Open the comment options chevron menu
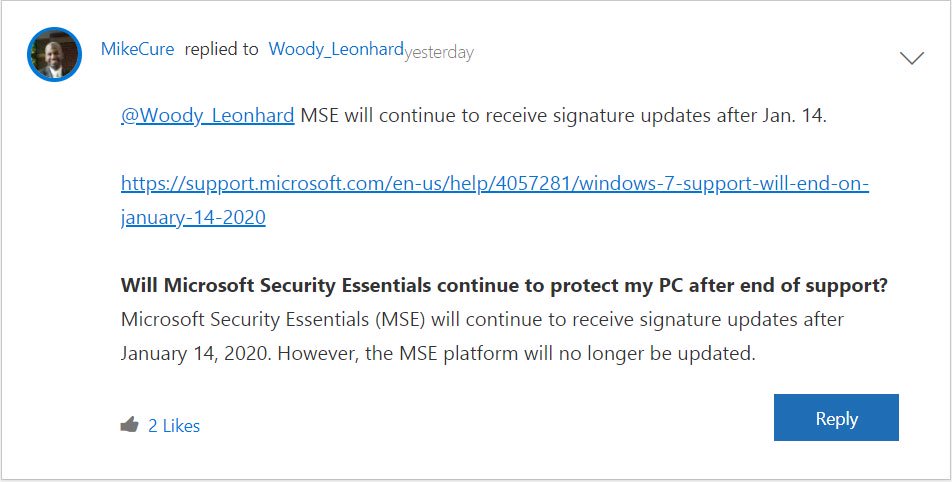The width and height of the screenshot is (952, 482). [x=912, y=58]
